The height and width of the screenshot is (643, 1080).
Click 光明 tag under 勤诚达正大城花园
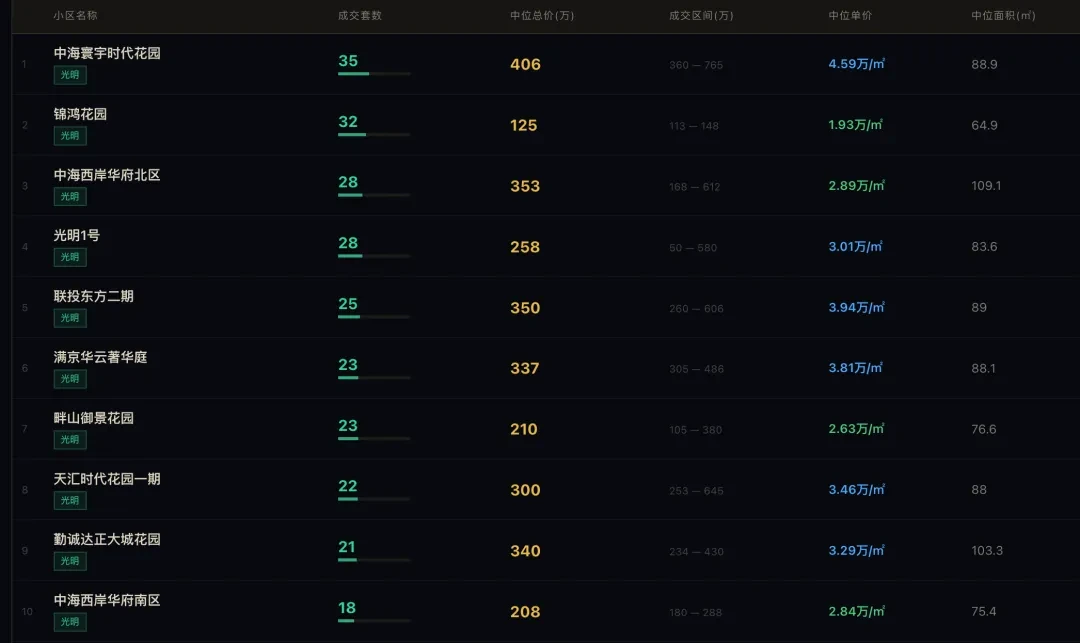[x=70, y=562]
